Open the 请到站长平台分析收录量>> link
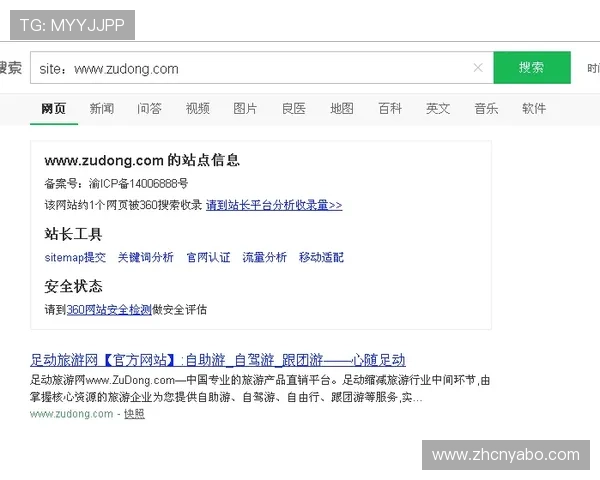 274,205
